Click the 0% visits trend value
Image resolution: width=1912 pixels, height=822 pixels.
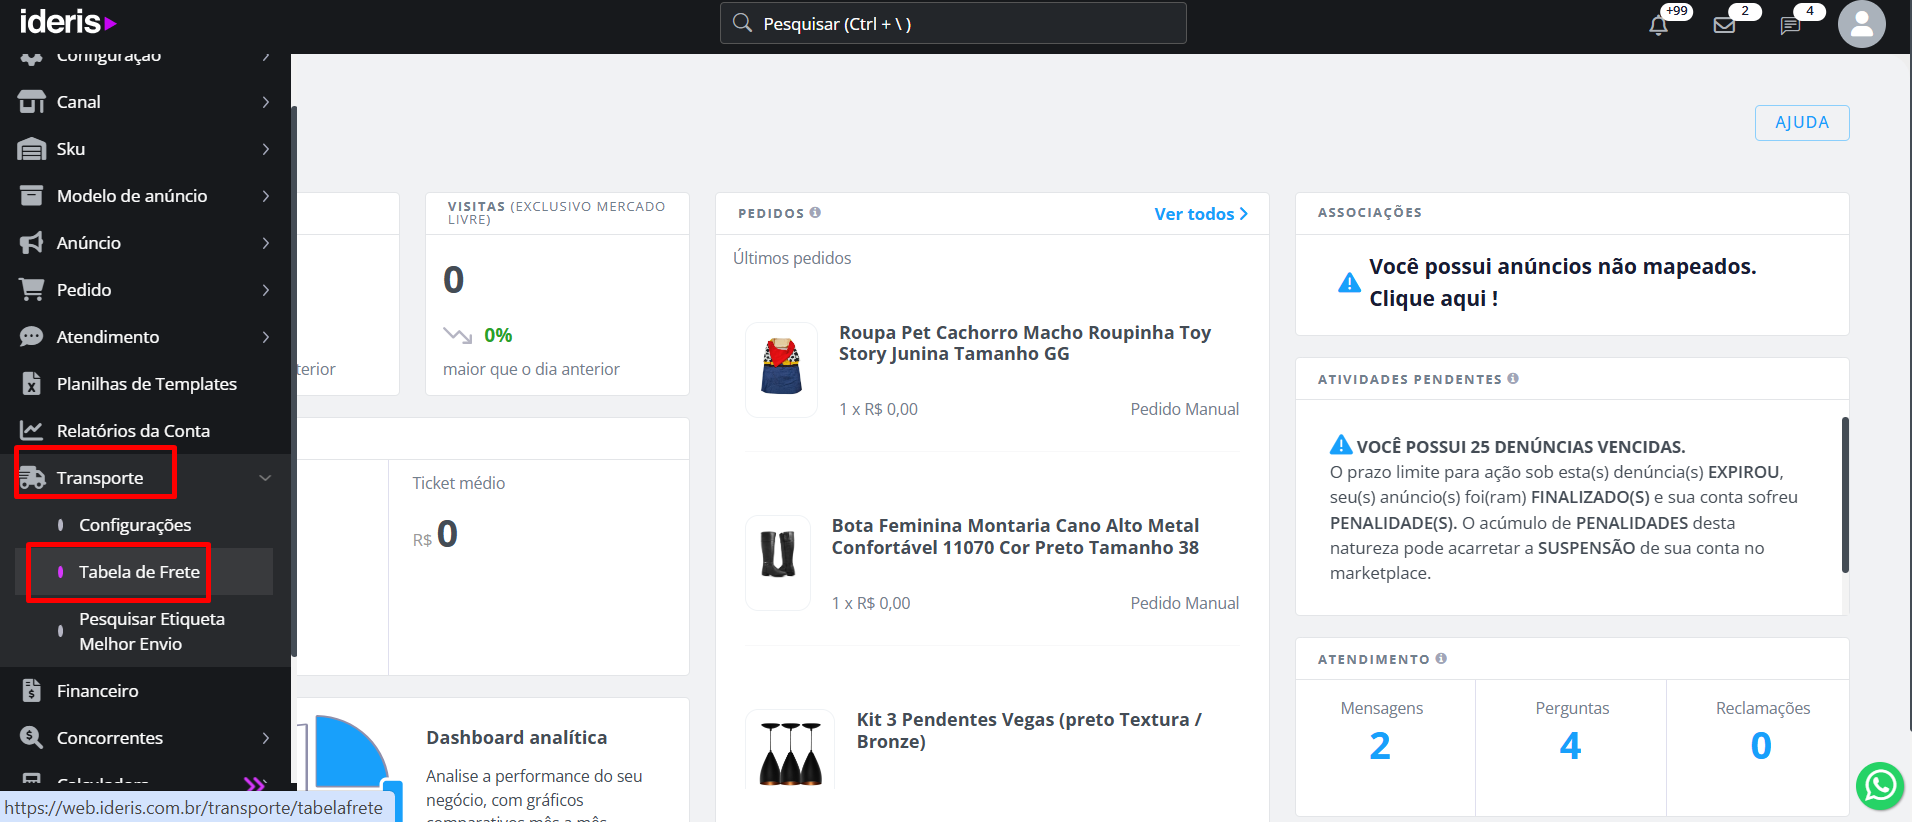coord(498,335)
